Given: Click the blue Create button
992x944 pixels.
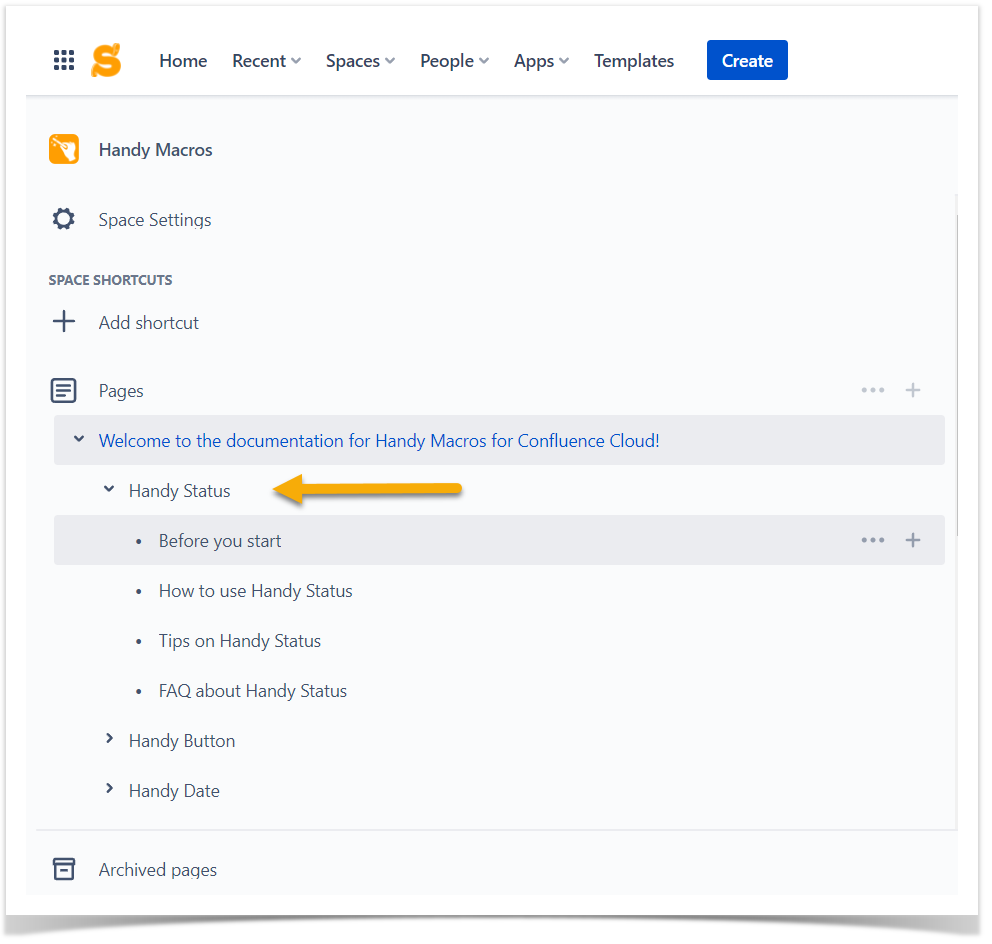Looking at the screenshot, I should pos(747,60).
